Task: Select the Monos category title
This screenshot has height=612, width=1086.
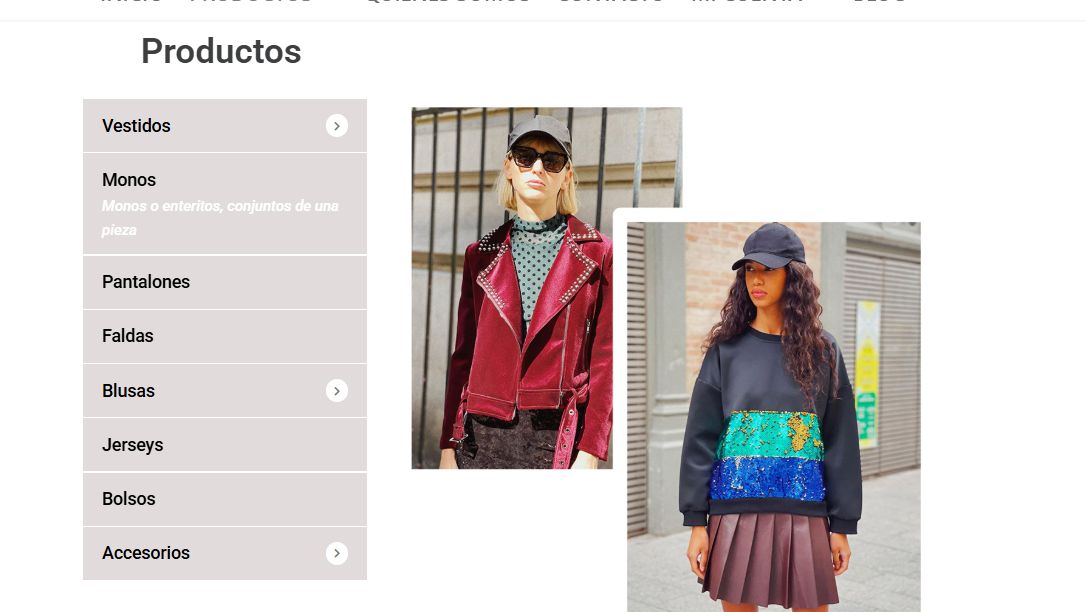Action: (129, 180)
